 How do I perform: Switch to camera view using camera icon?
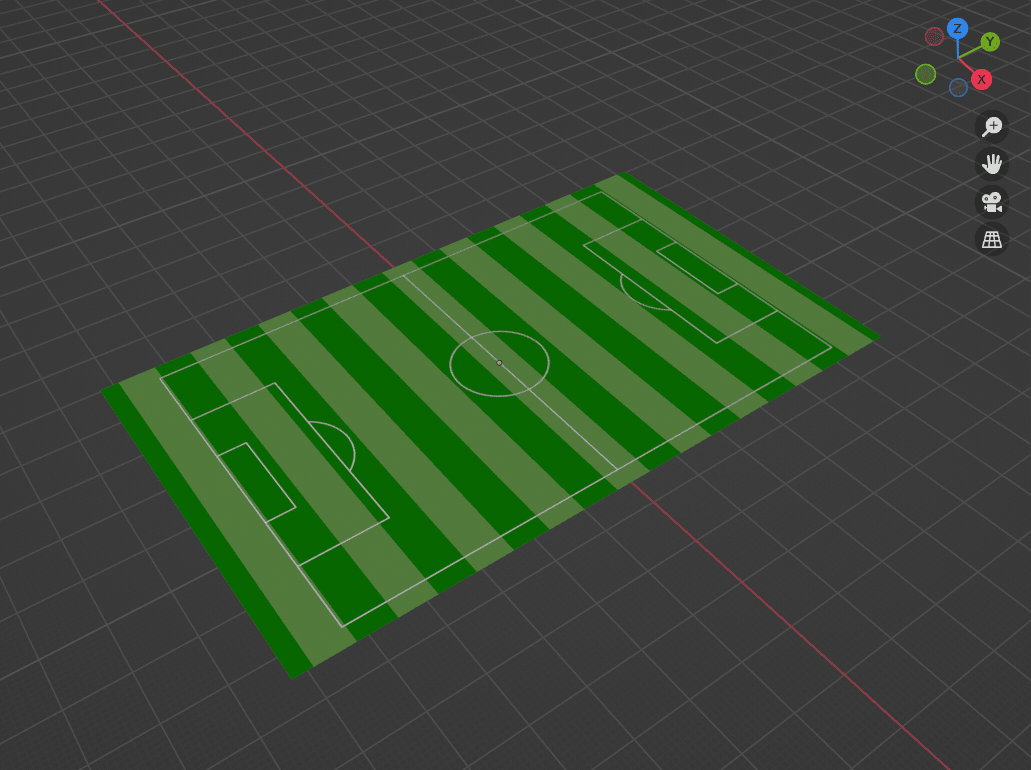[991, 201]
